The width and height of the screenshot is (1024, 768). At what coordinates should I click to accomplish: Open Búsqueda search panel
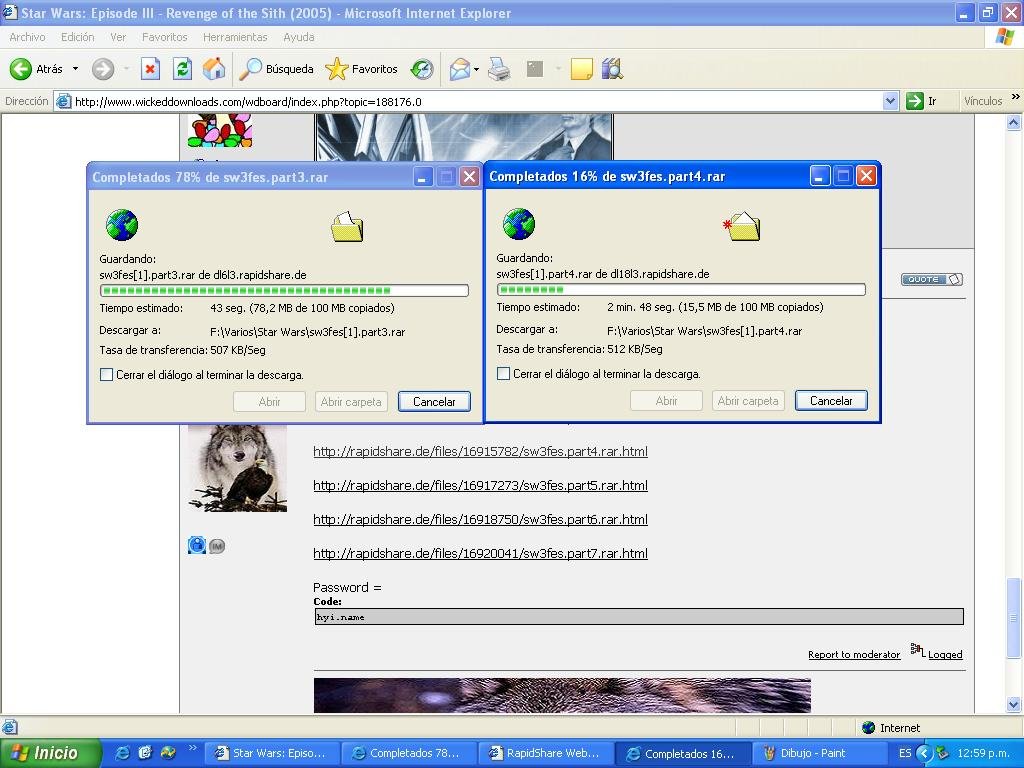(x=276, y=69)
